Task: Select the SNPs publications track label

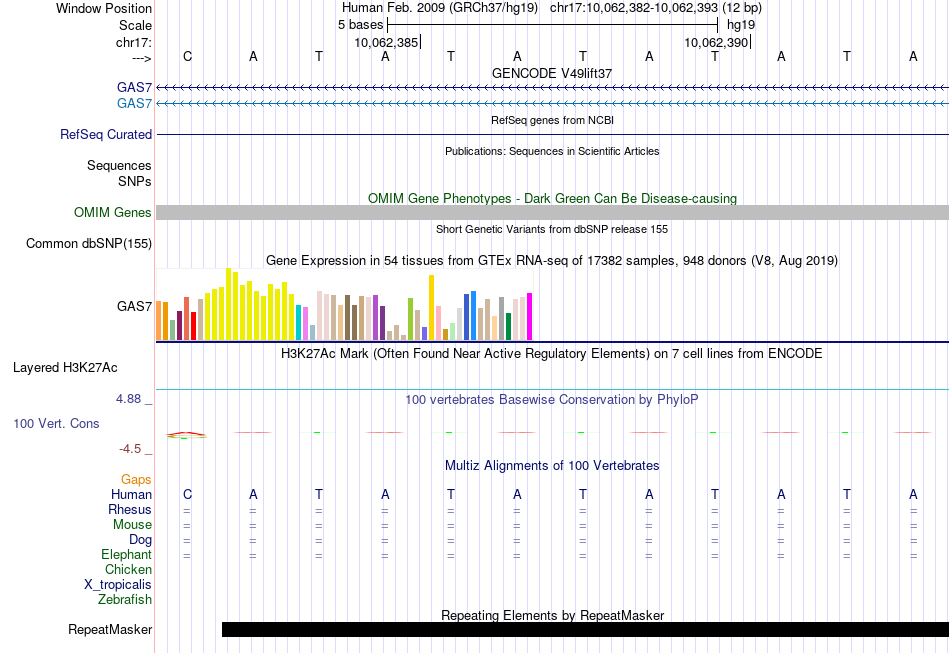Action: [135, 181]
